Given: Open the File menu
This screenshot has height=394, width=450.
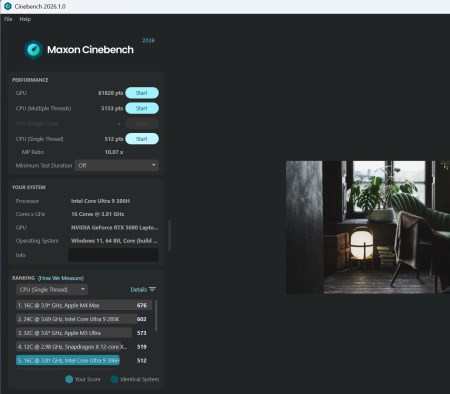Looking at the screenshot, I should (8, 19).
